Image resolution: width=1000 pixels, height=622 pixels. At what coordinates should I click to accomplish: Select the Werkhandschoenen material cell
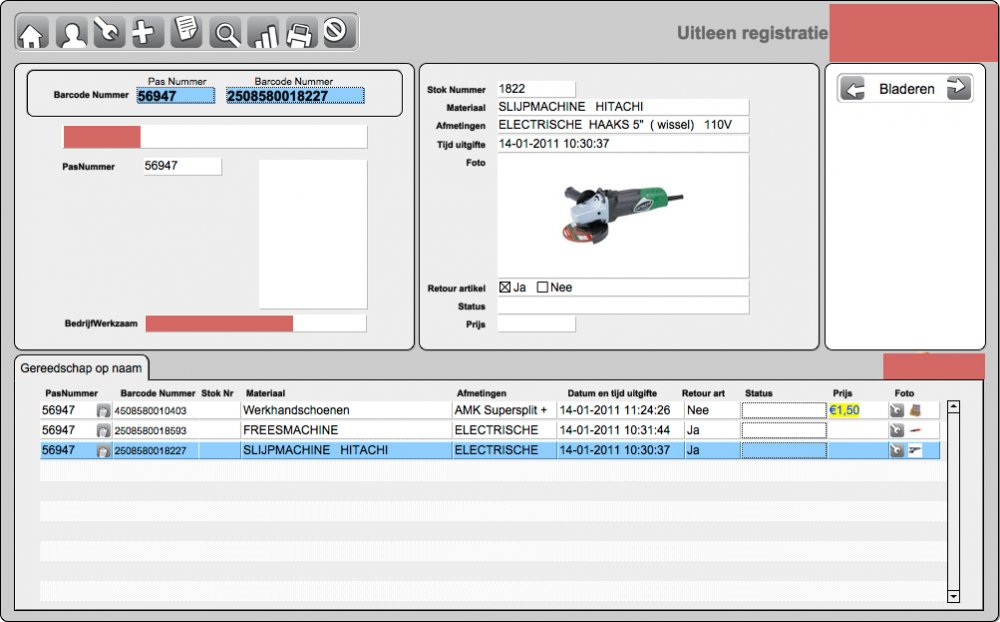346,410
